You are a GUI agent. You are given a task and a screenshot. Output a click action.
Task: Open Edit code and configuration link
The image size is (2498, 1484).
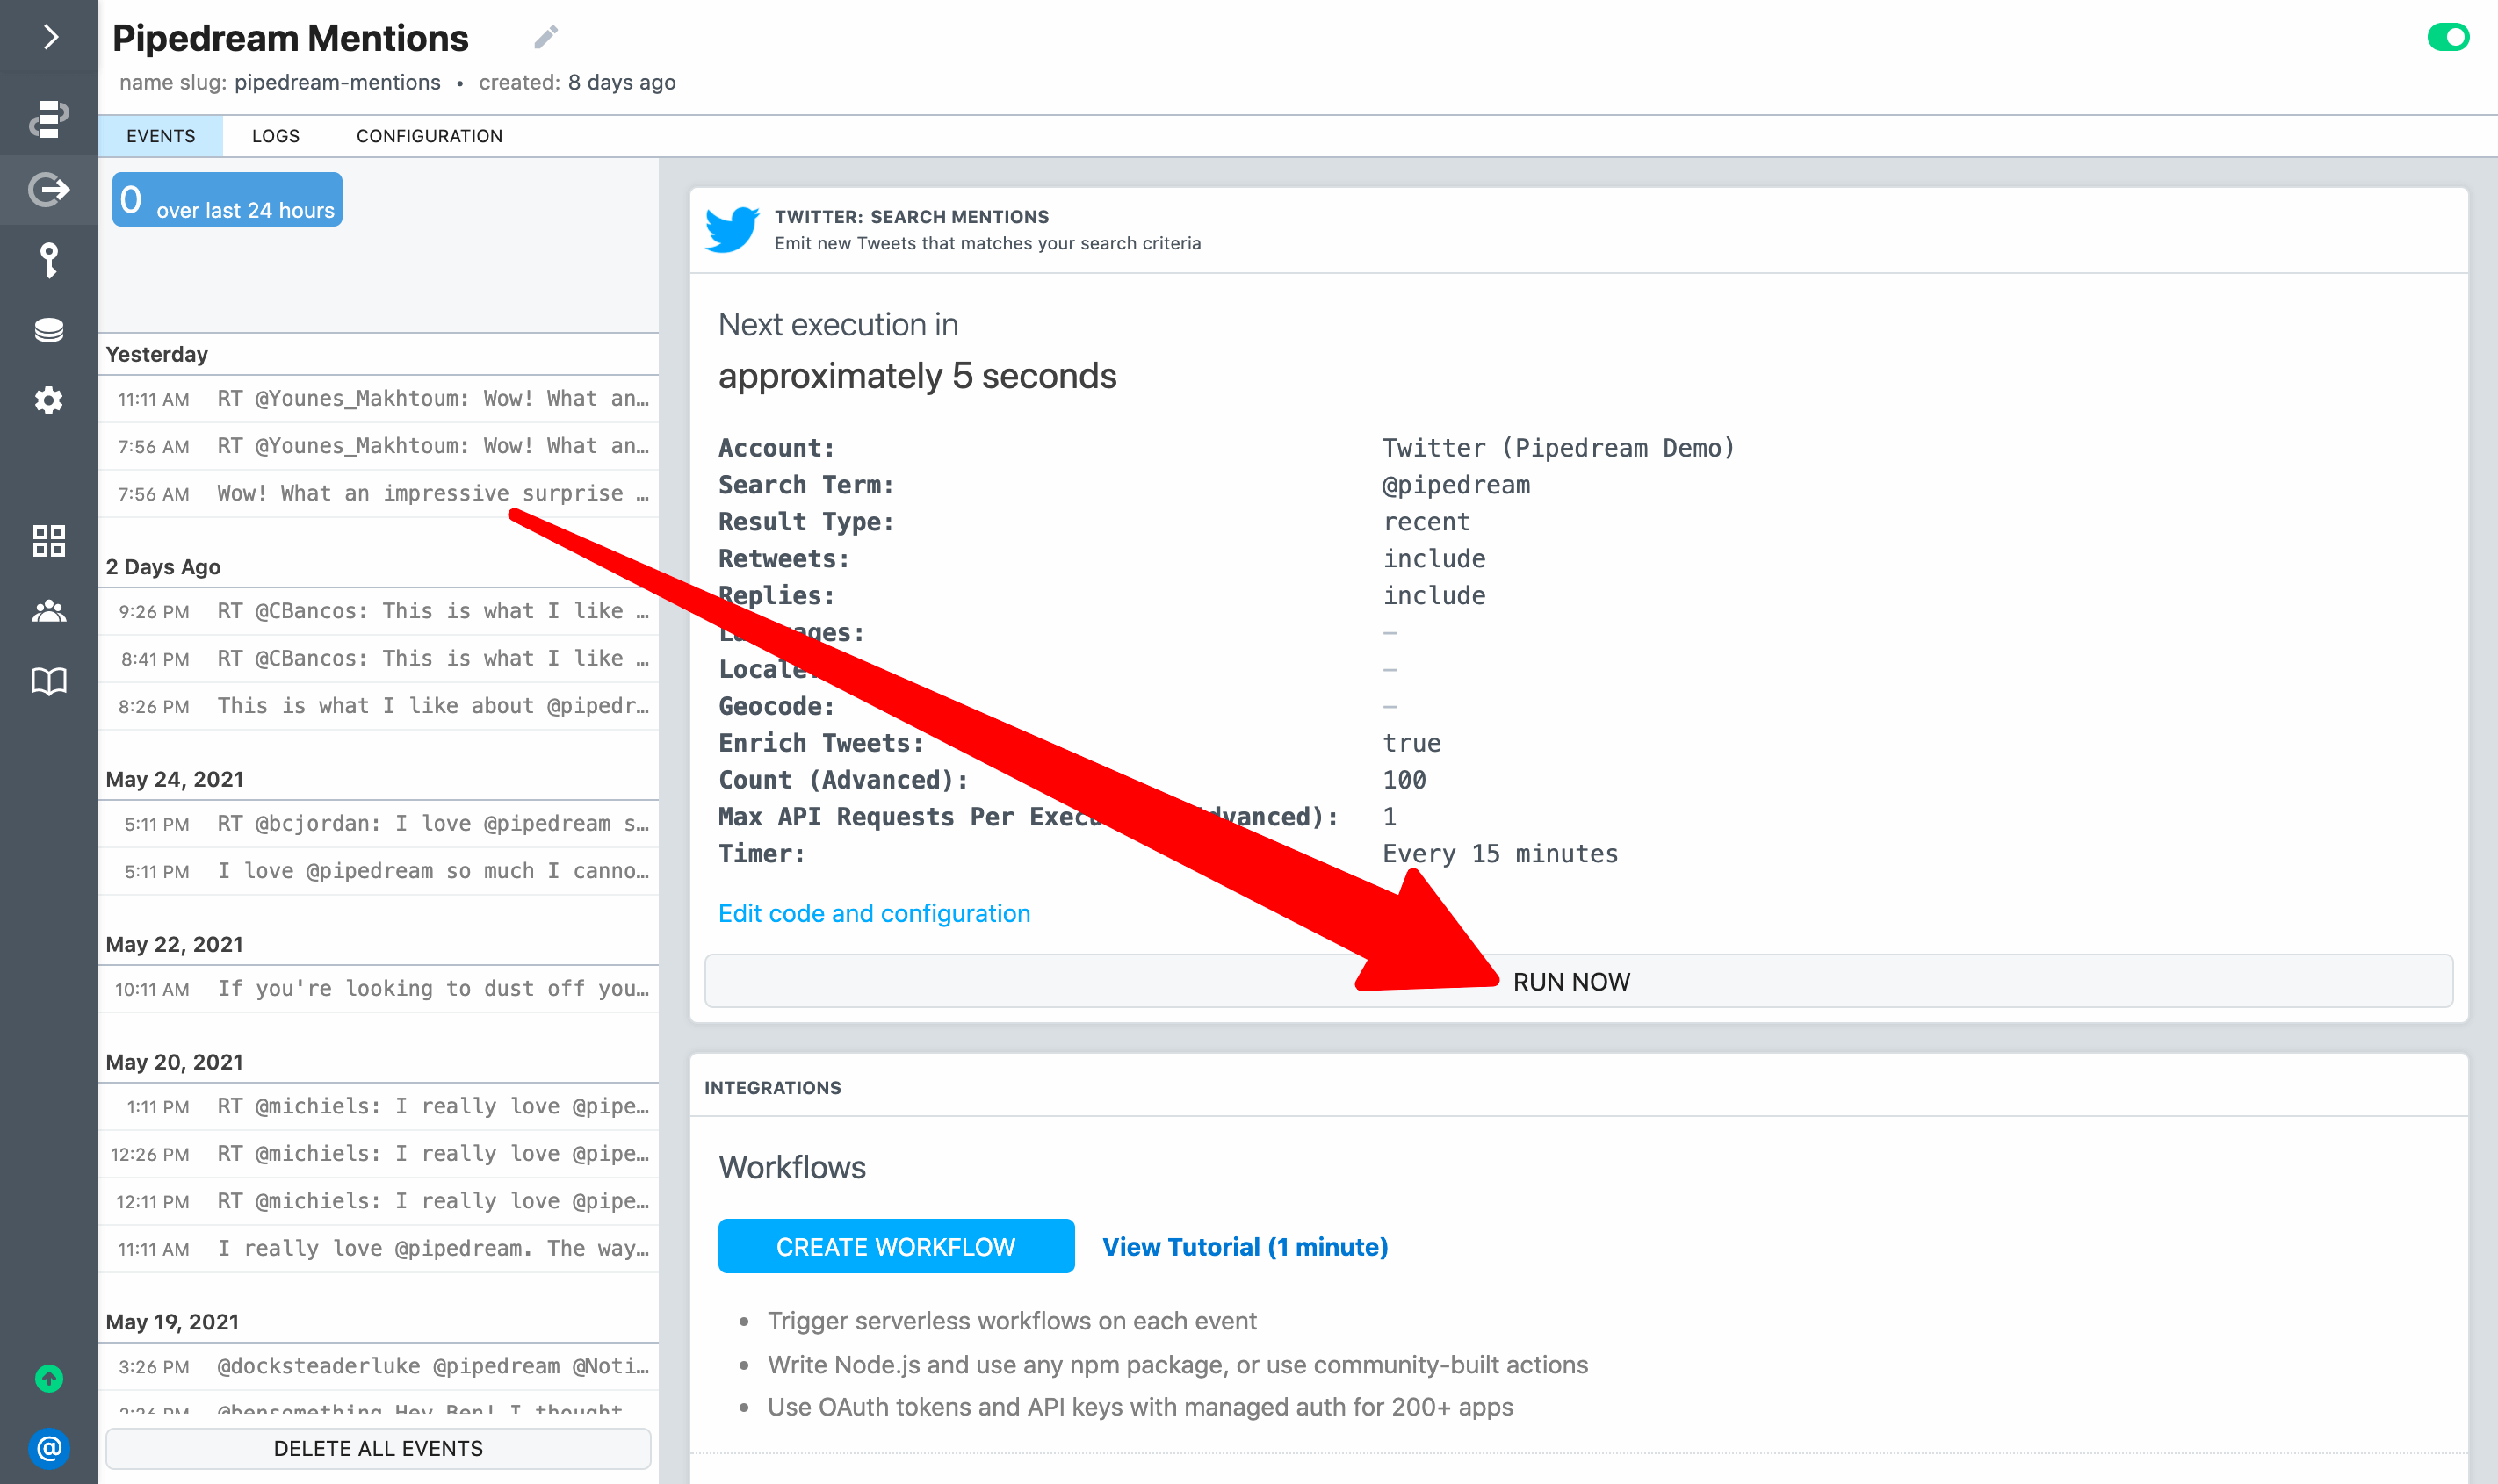pyautogui.click(x=873, y=913)
